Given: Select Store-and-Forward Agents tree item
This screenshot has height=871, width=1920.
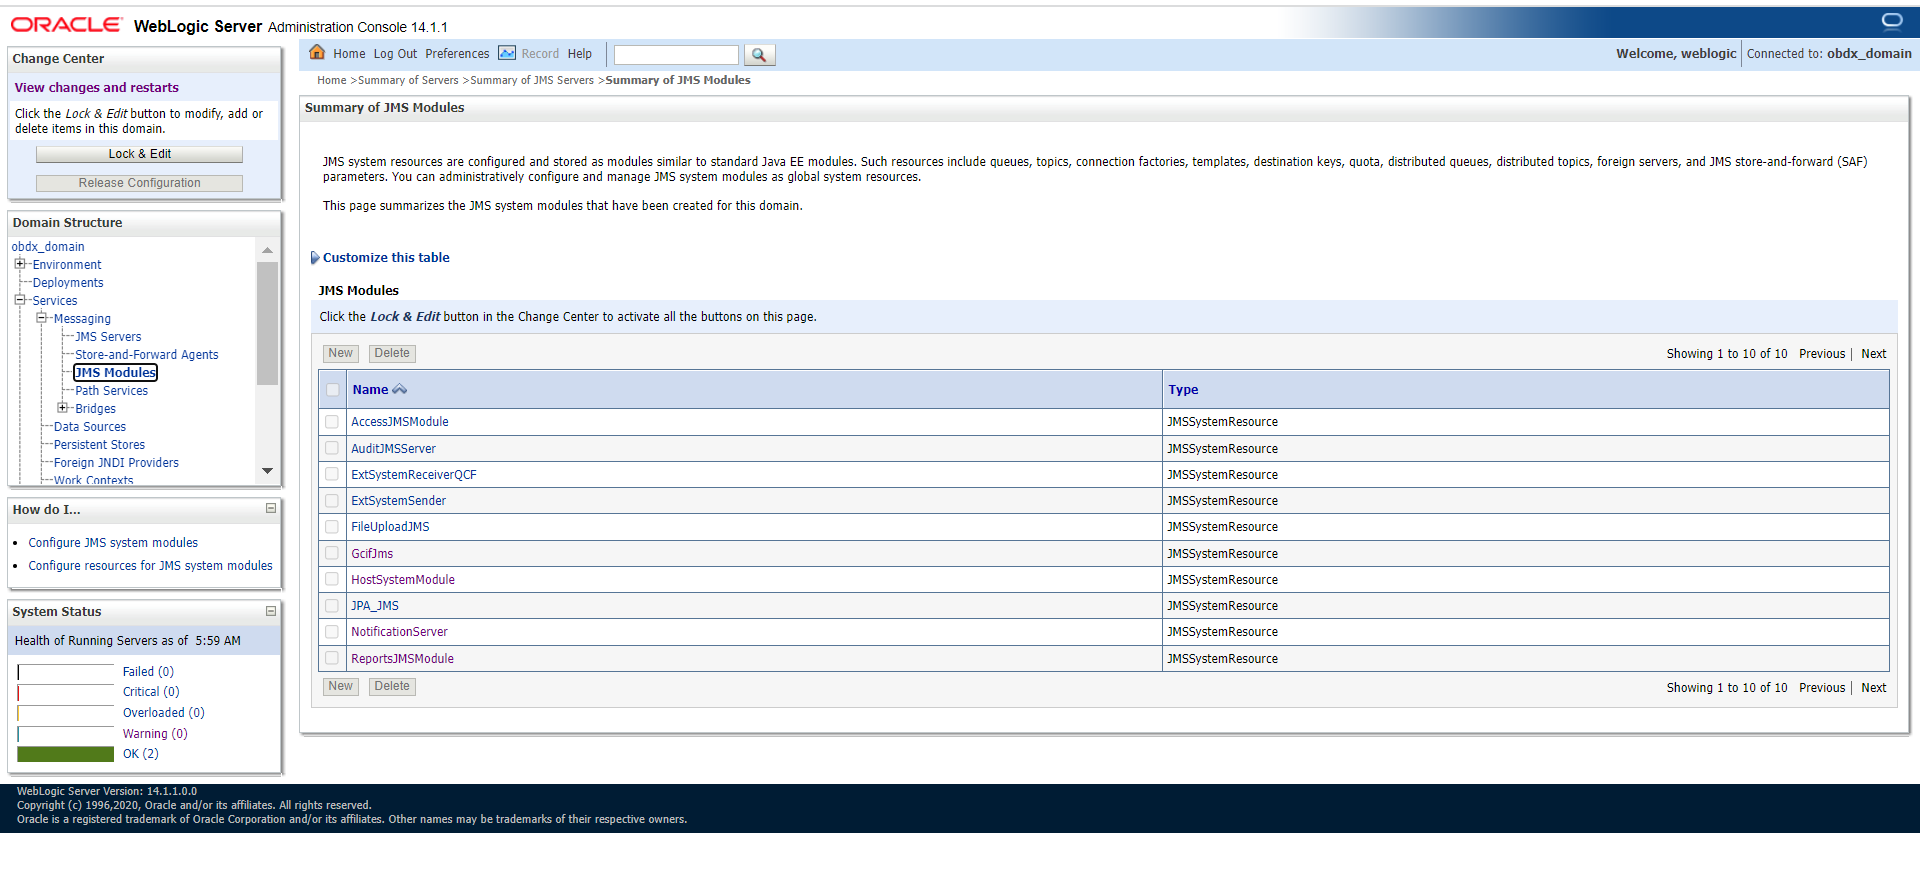Looking at the screenshot, I should [146, 355].
